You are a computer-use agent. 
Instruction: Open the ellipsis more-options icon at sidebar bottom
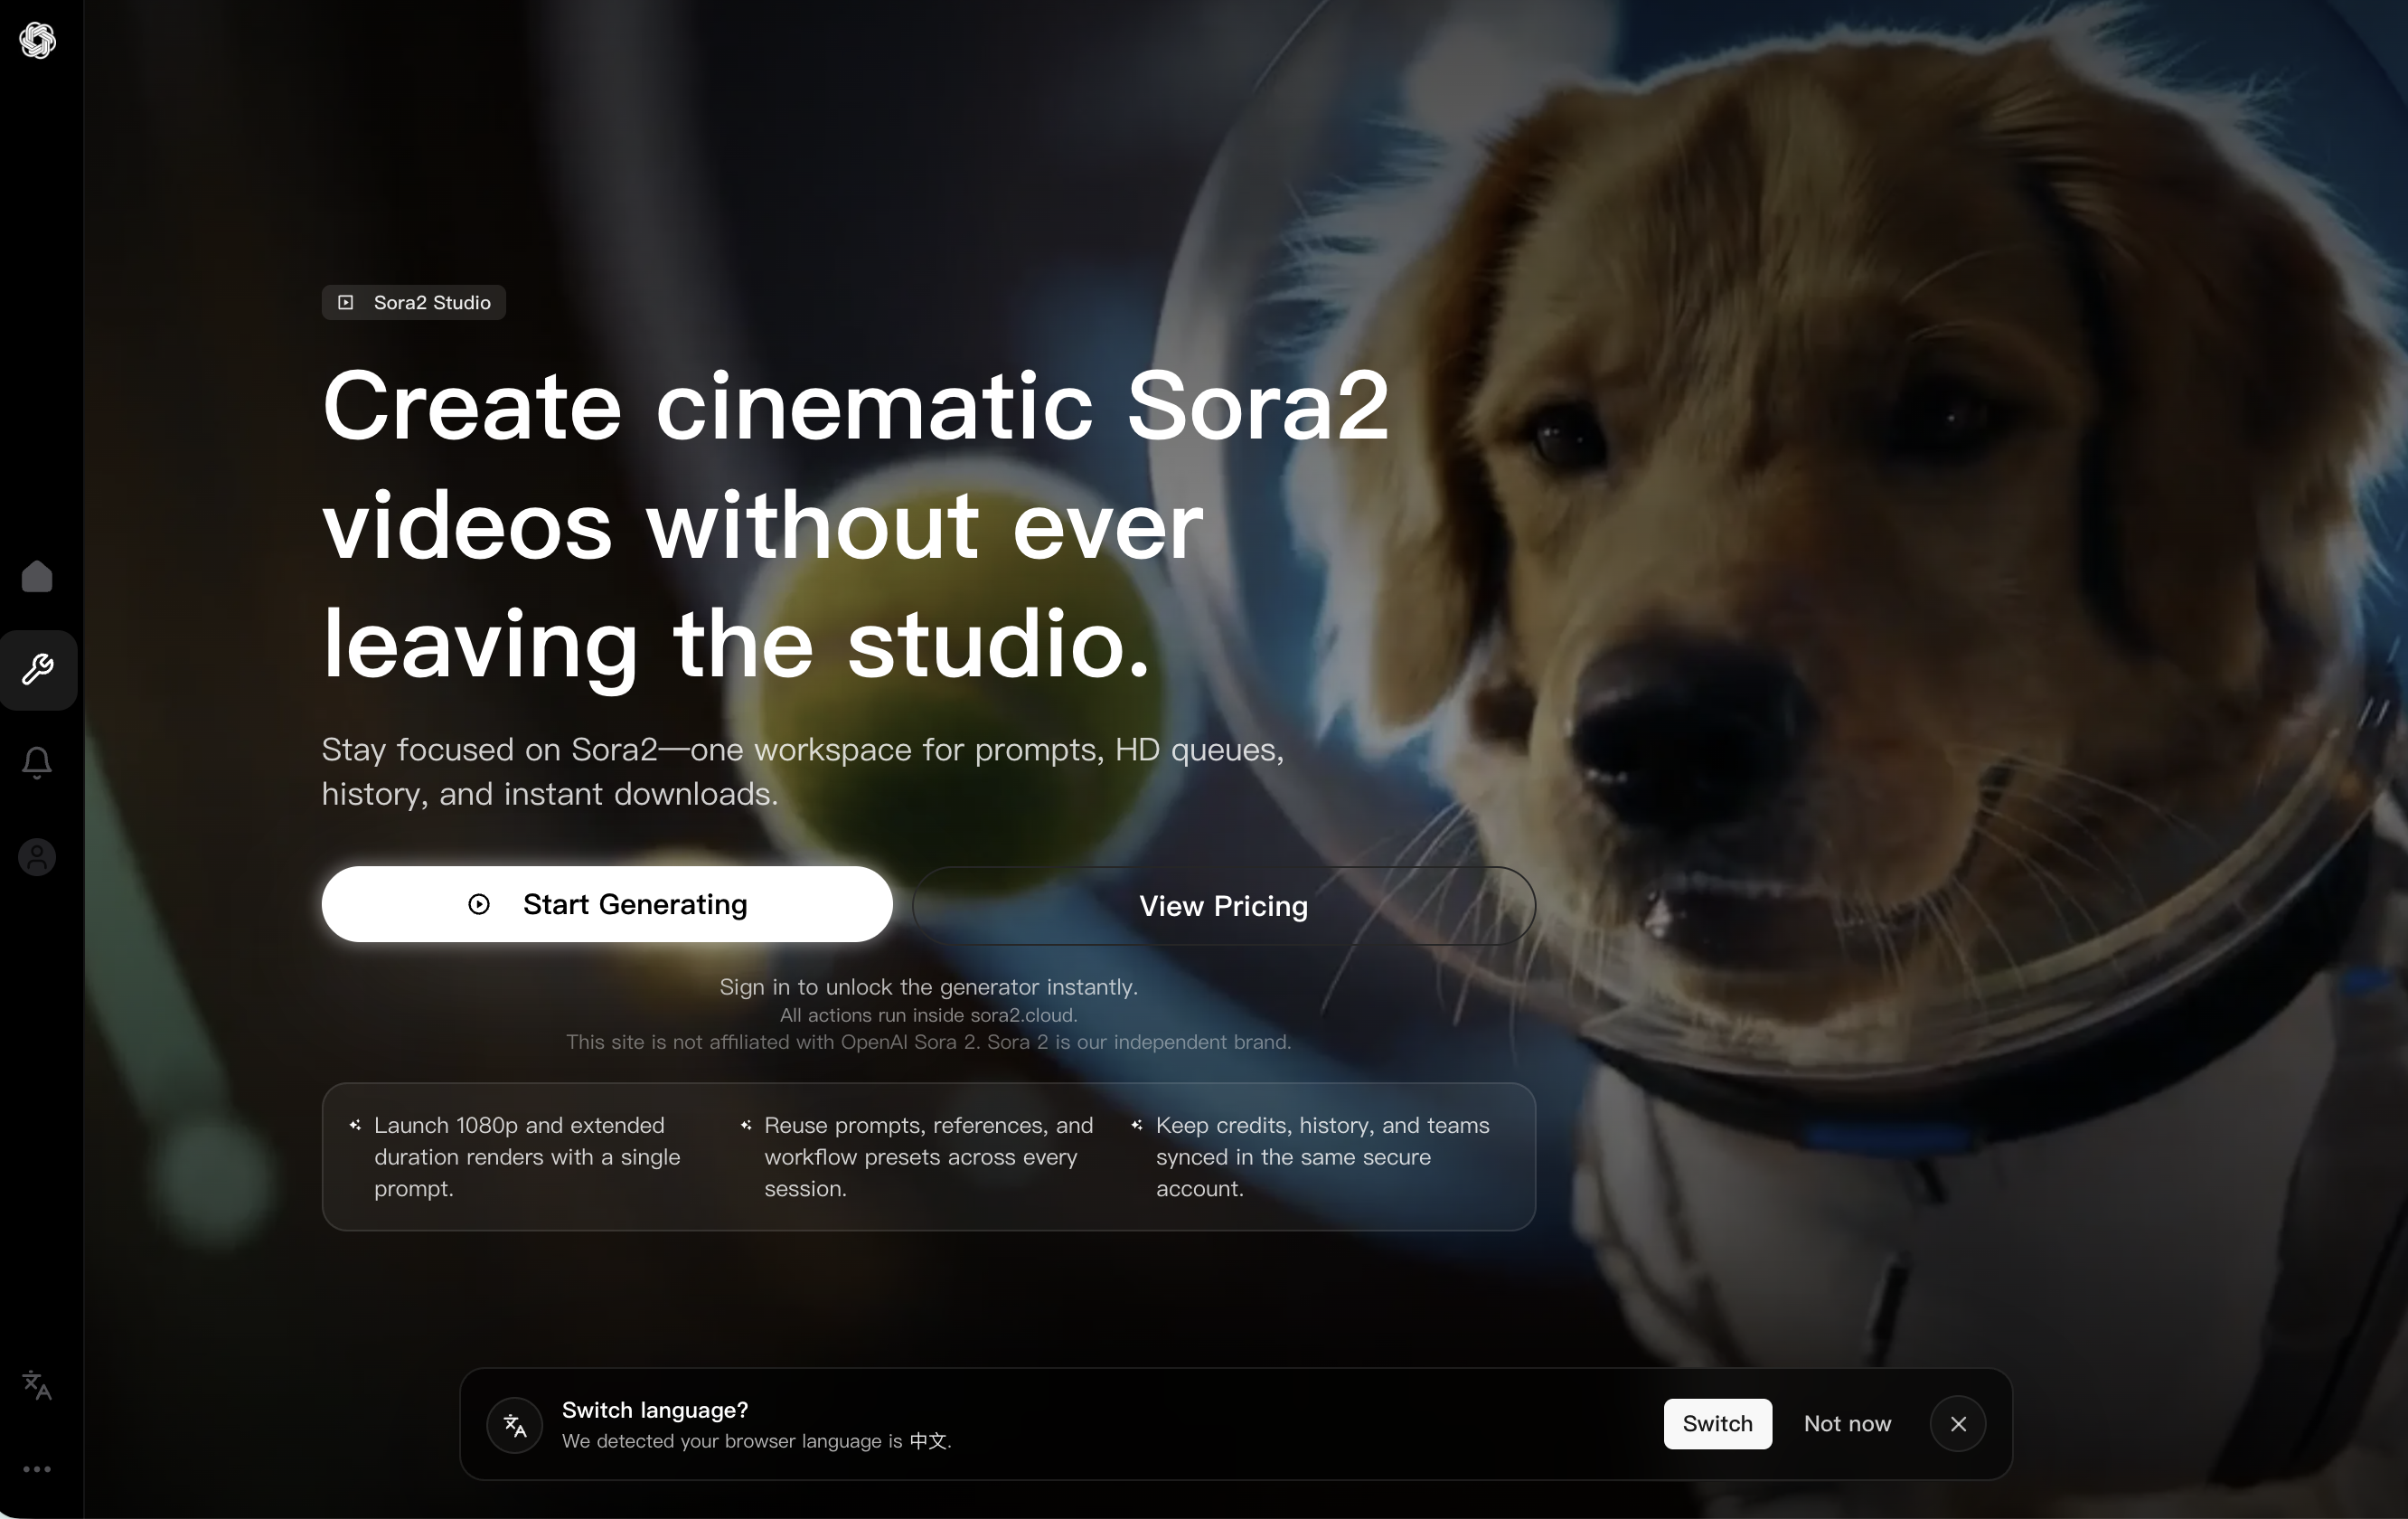point(38,1468)
